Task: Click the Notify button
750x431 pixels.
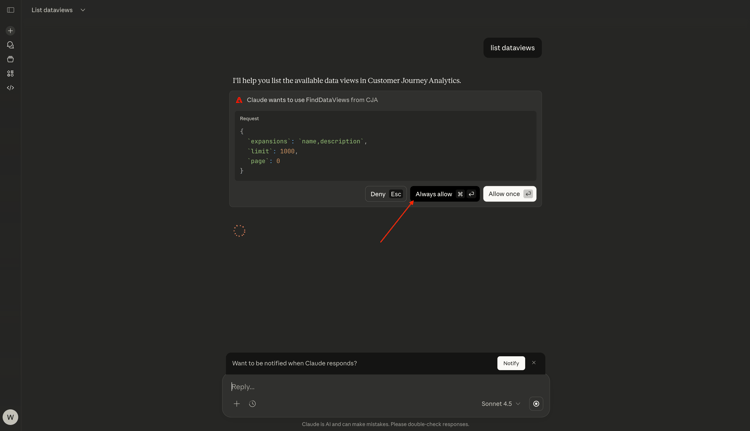Action: coord(511,363)
